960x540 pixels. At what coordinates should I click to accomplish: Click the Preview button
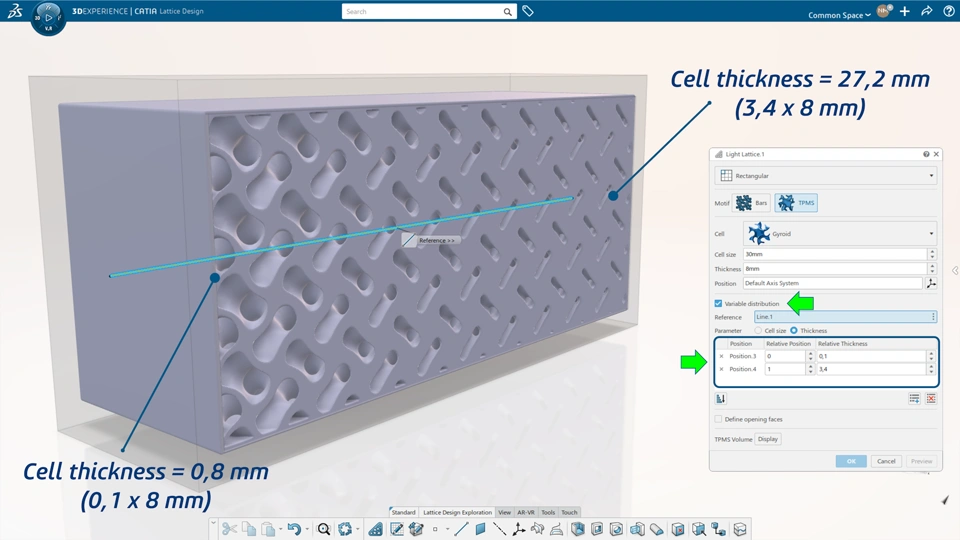click(x=921, y=461)
